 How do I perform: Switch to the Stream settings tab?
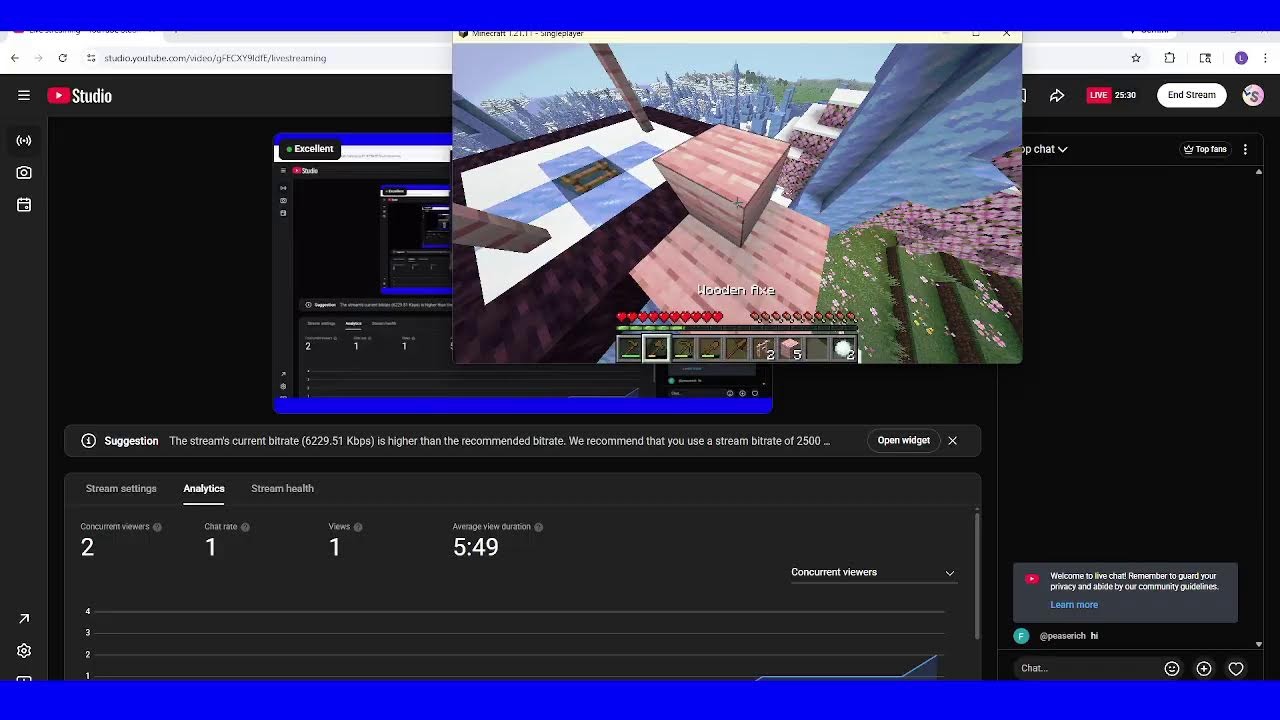tap(121, 488)
